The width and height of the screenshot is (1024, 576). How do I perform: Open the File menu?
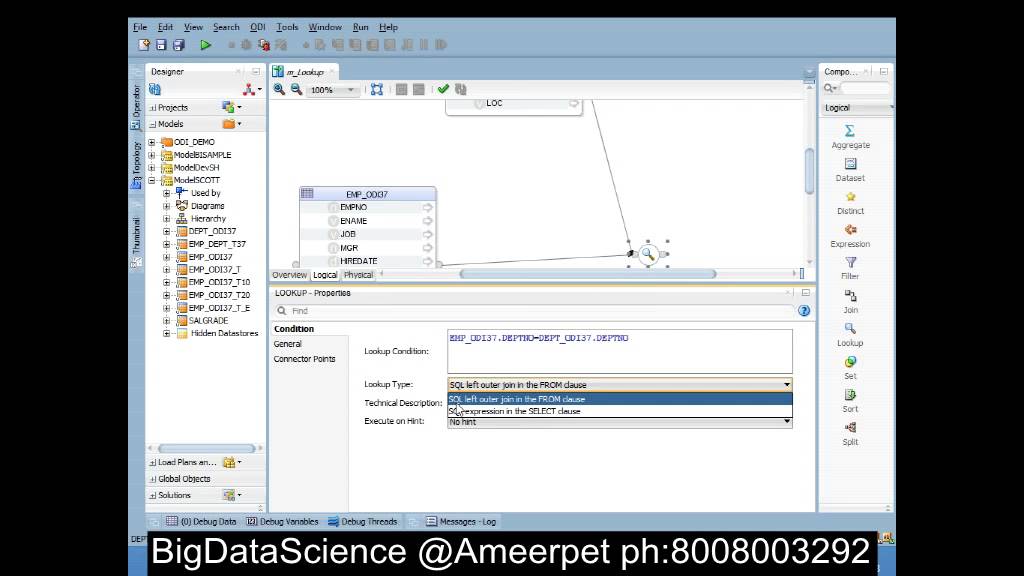pyautogui.click(x=140, y=27)
